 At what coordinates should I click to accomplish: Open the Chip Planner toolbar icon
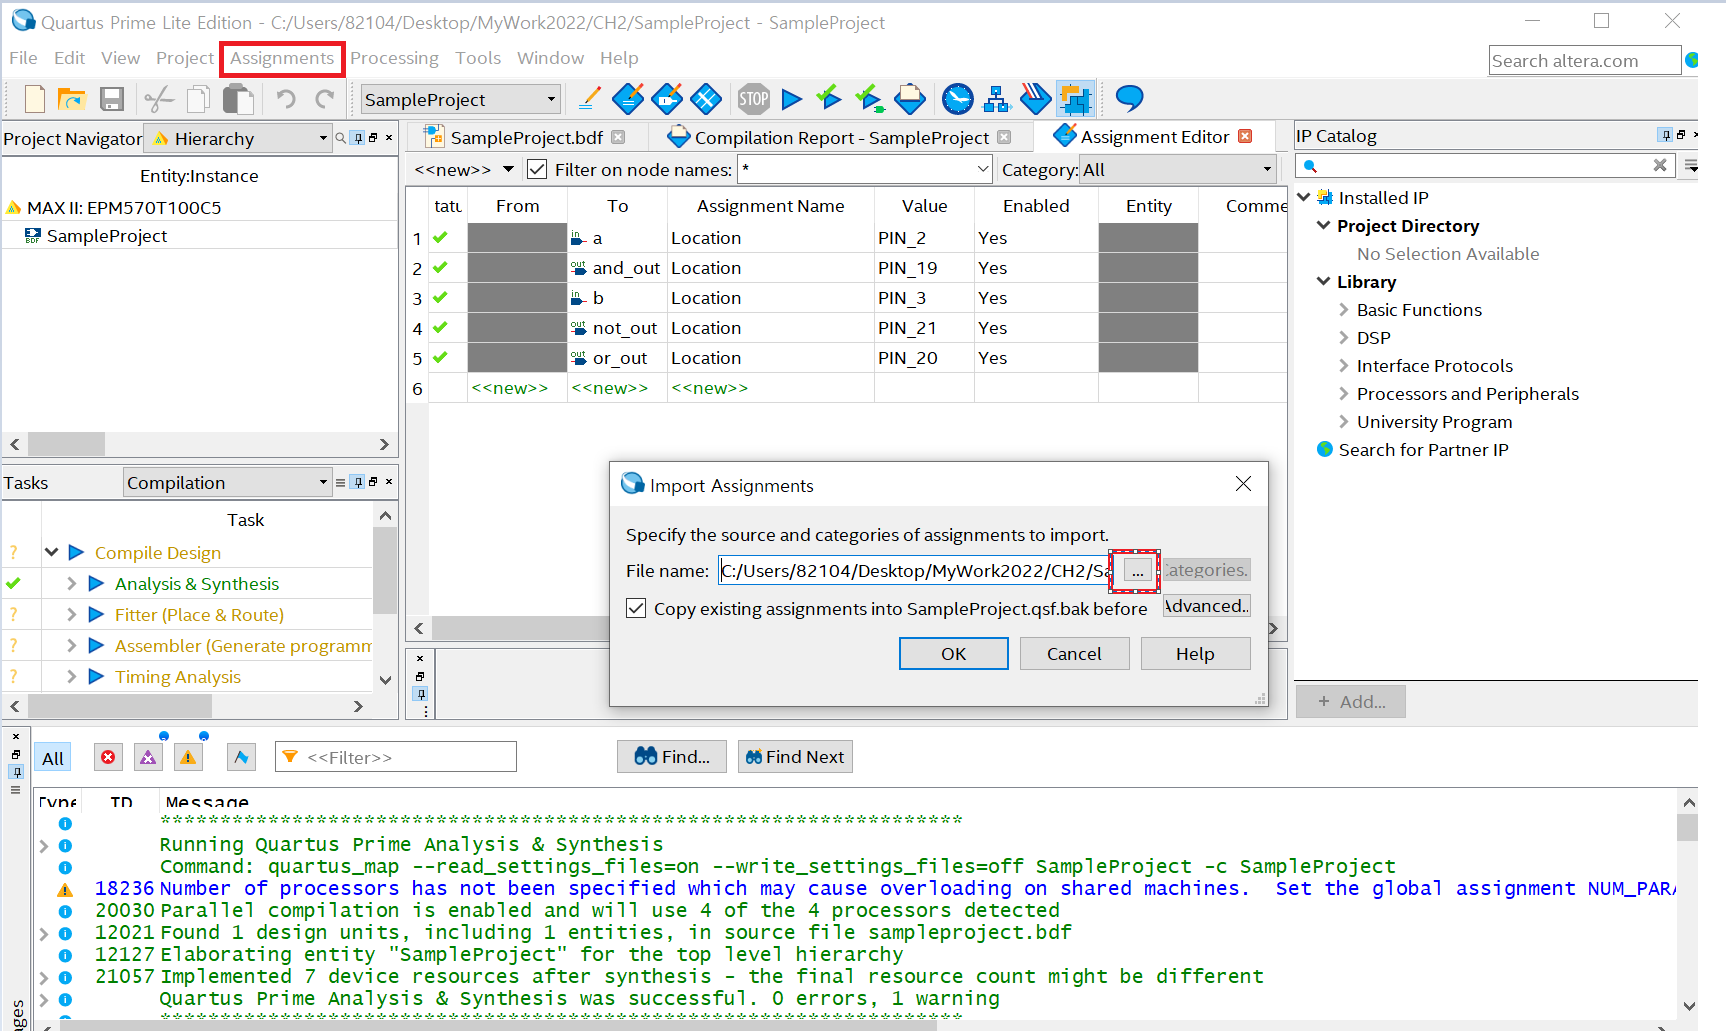[706, 99]
